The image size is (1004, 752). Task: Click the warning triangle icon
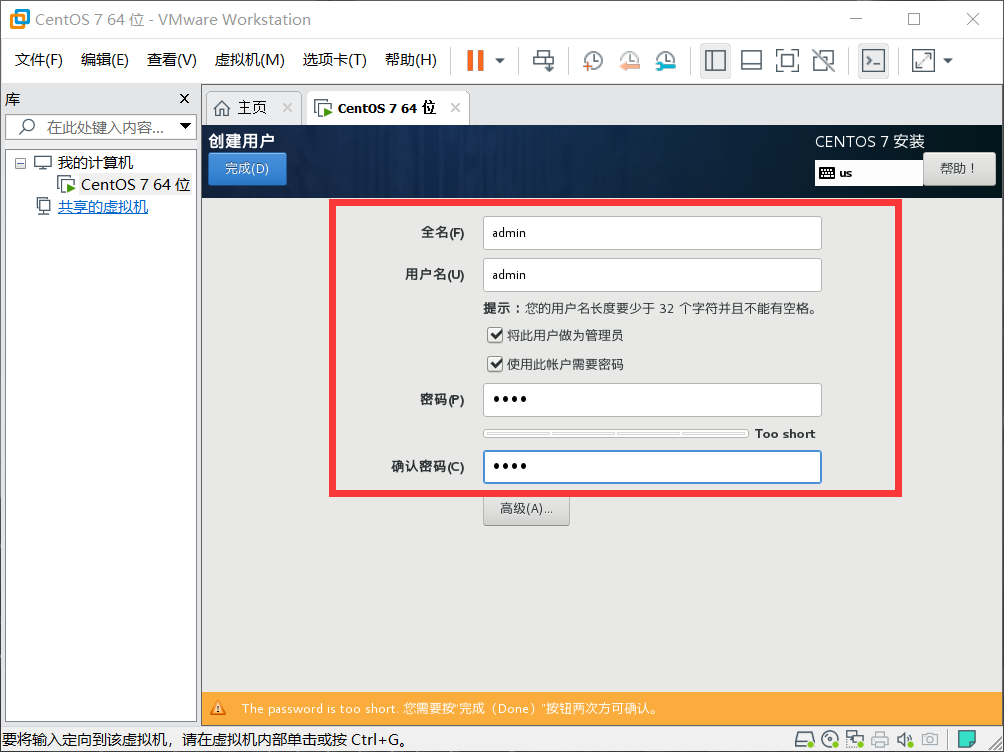coord(218,708)
